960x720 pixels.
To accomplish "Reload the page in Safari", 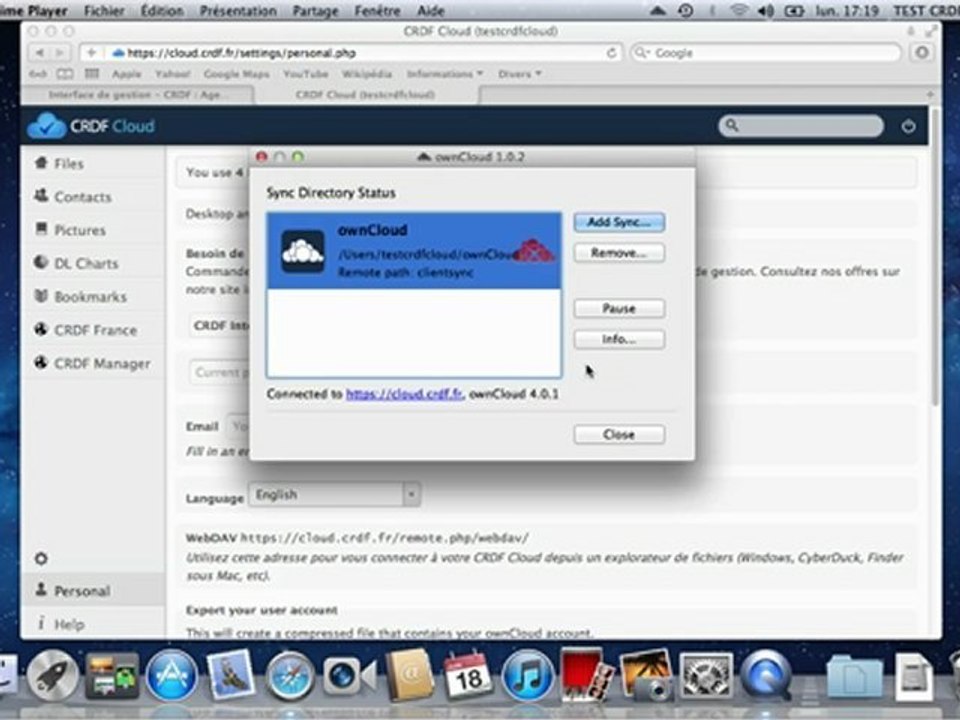I will click(611, 53).
